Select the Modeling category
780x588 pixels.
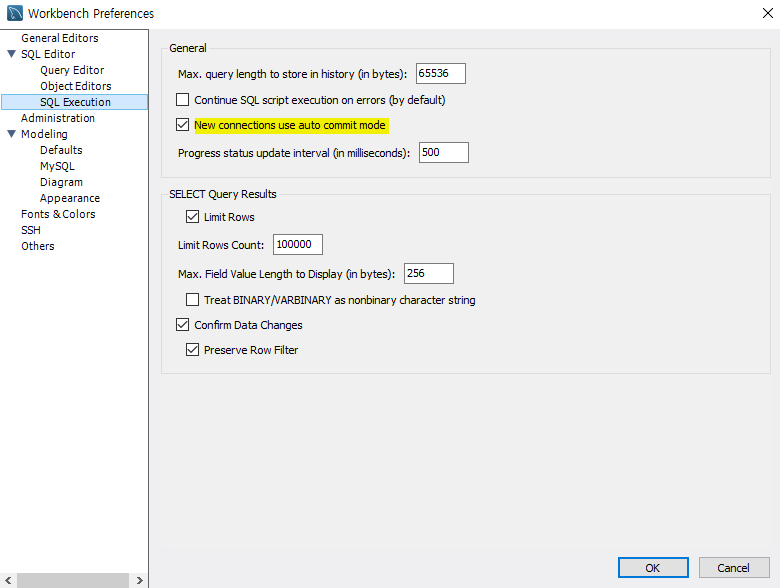[44, 134]
